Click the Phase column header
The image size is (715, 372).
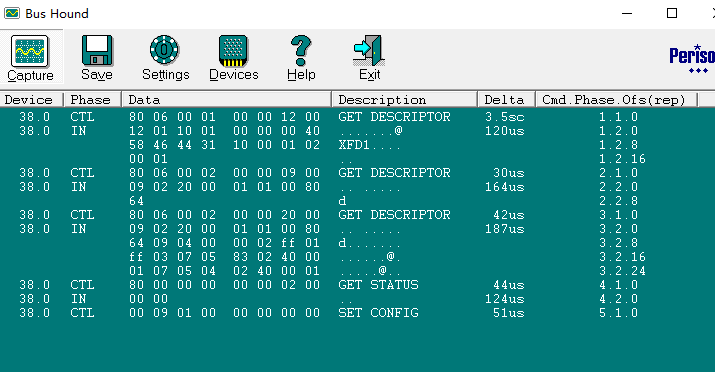93,99
